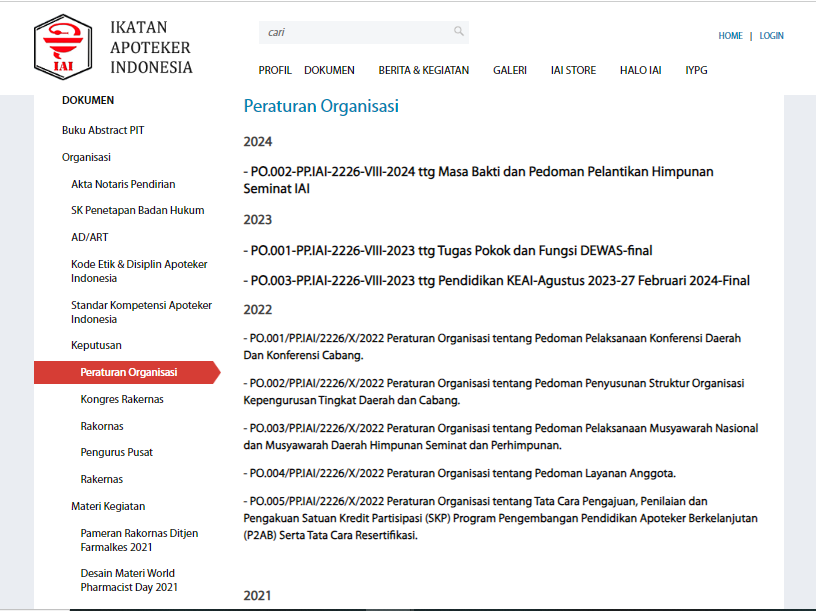Image resolution: width=816 pixels, height=611 pixels.
Task: Open PO.002/PP.IAI/2226/X/2022 Struktur Organisasi document
Action: [x=494, y=392]
